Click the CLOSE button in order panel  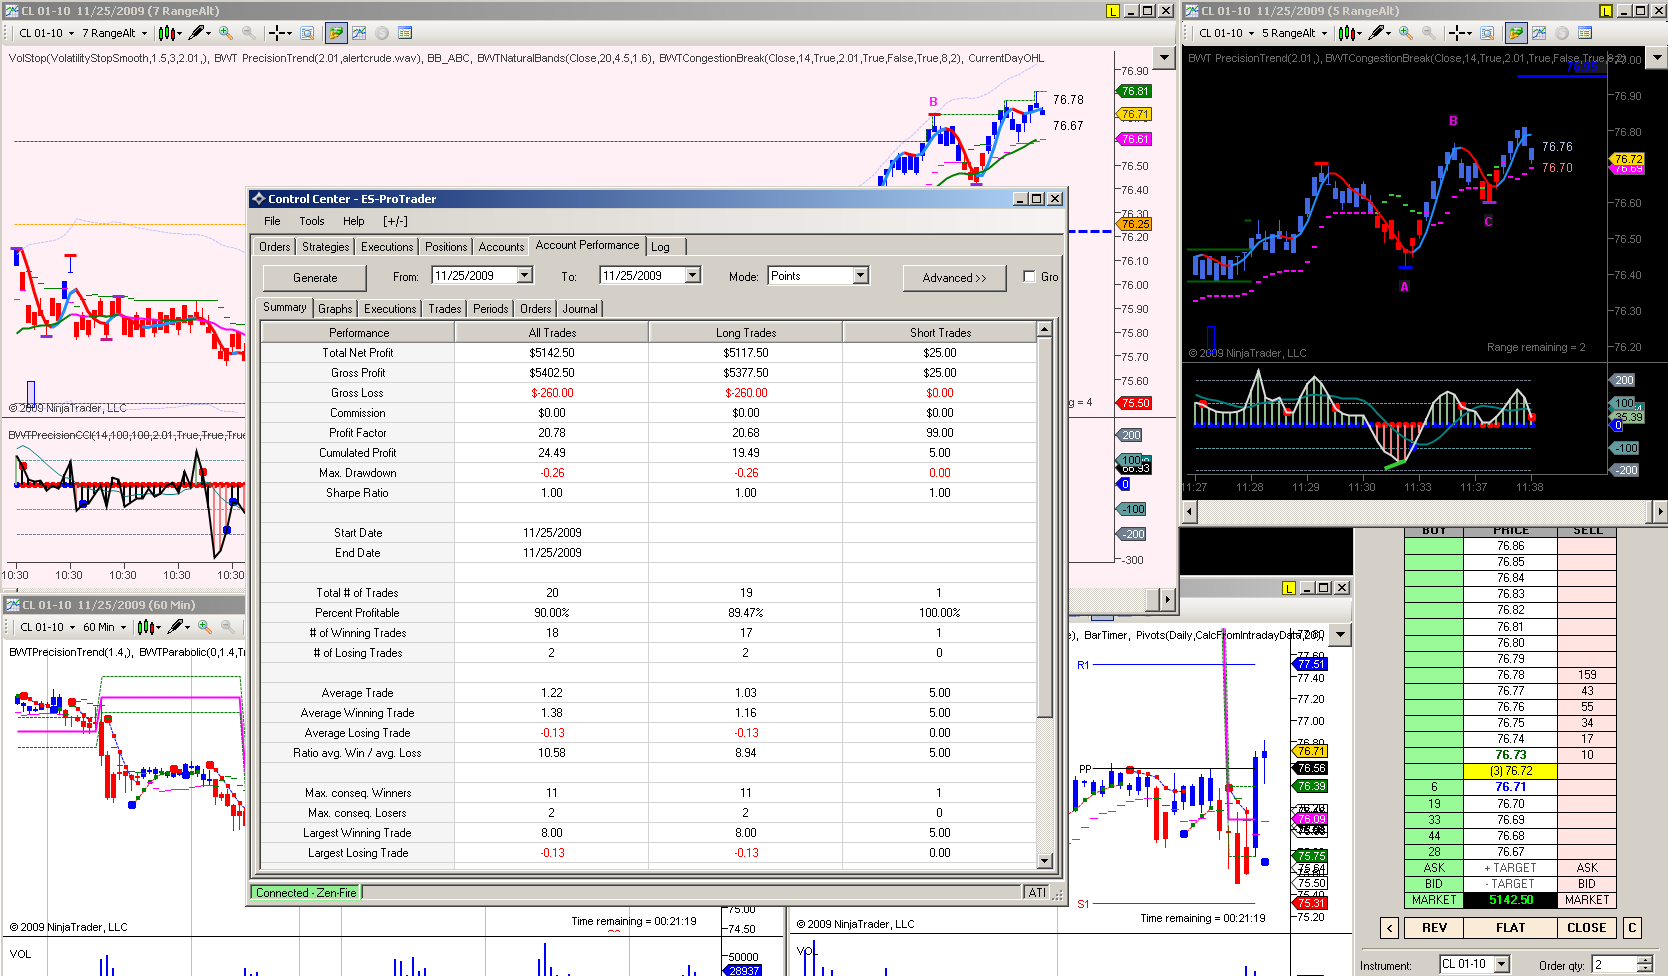click(x=1586, y=927)
